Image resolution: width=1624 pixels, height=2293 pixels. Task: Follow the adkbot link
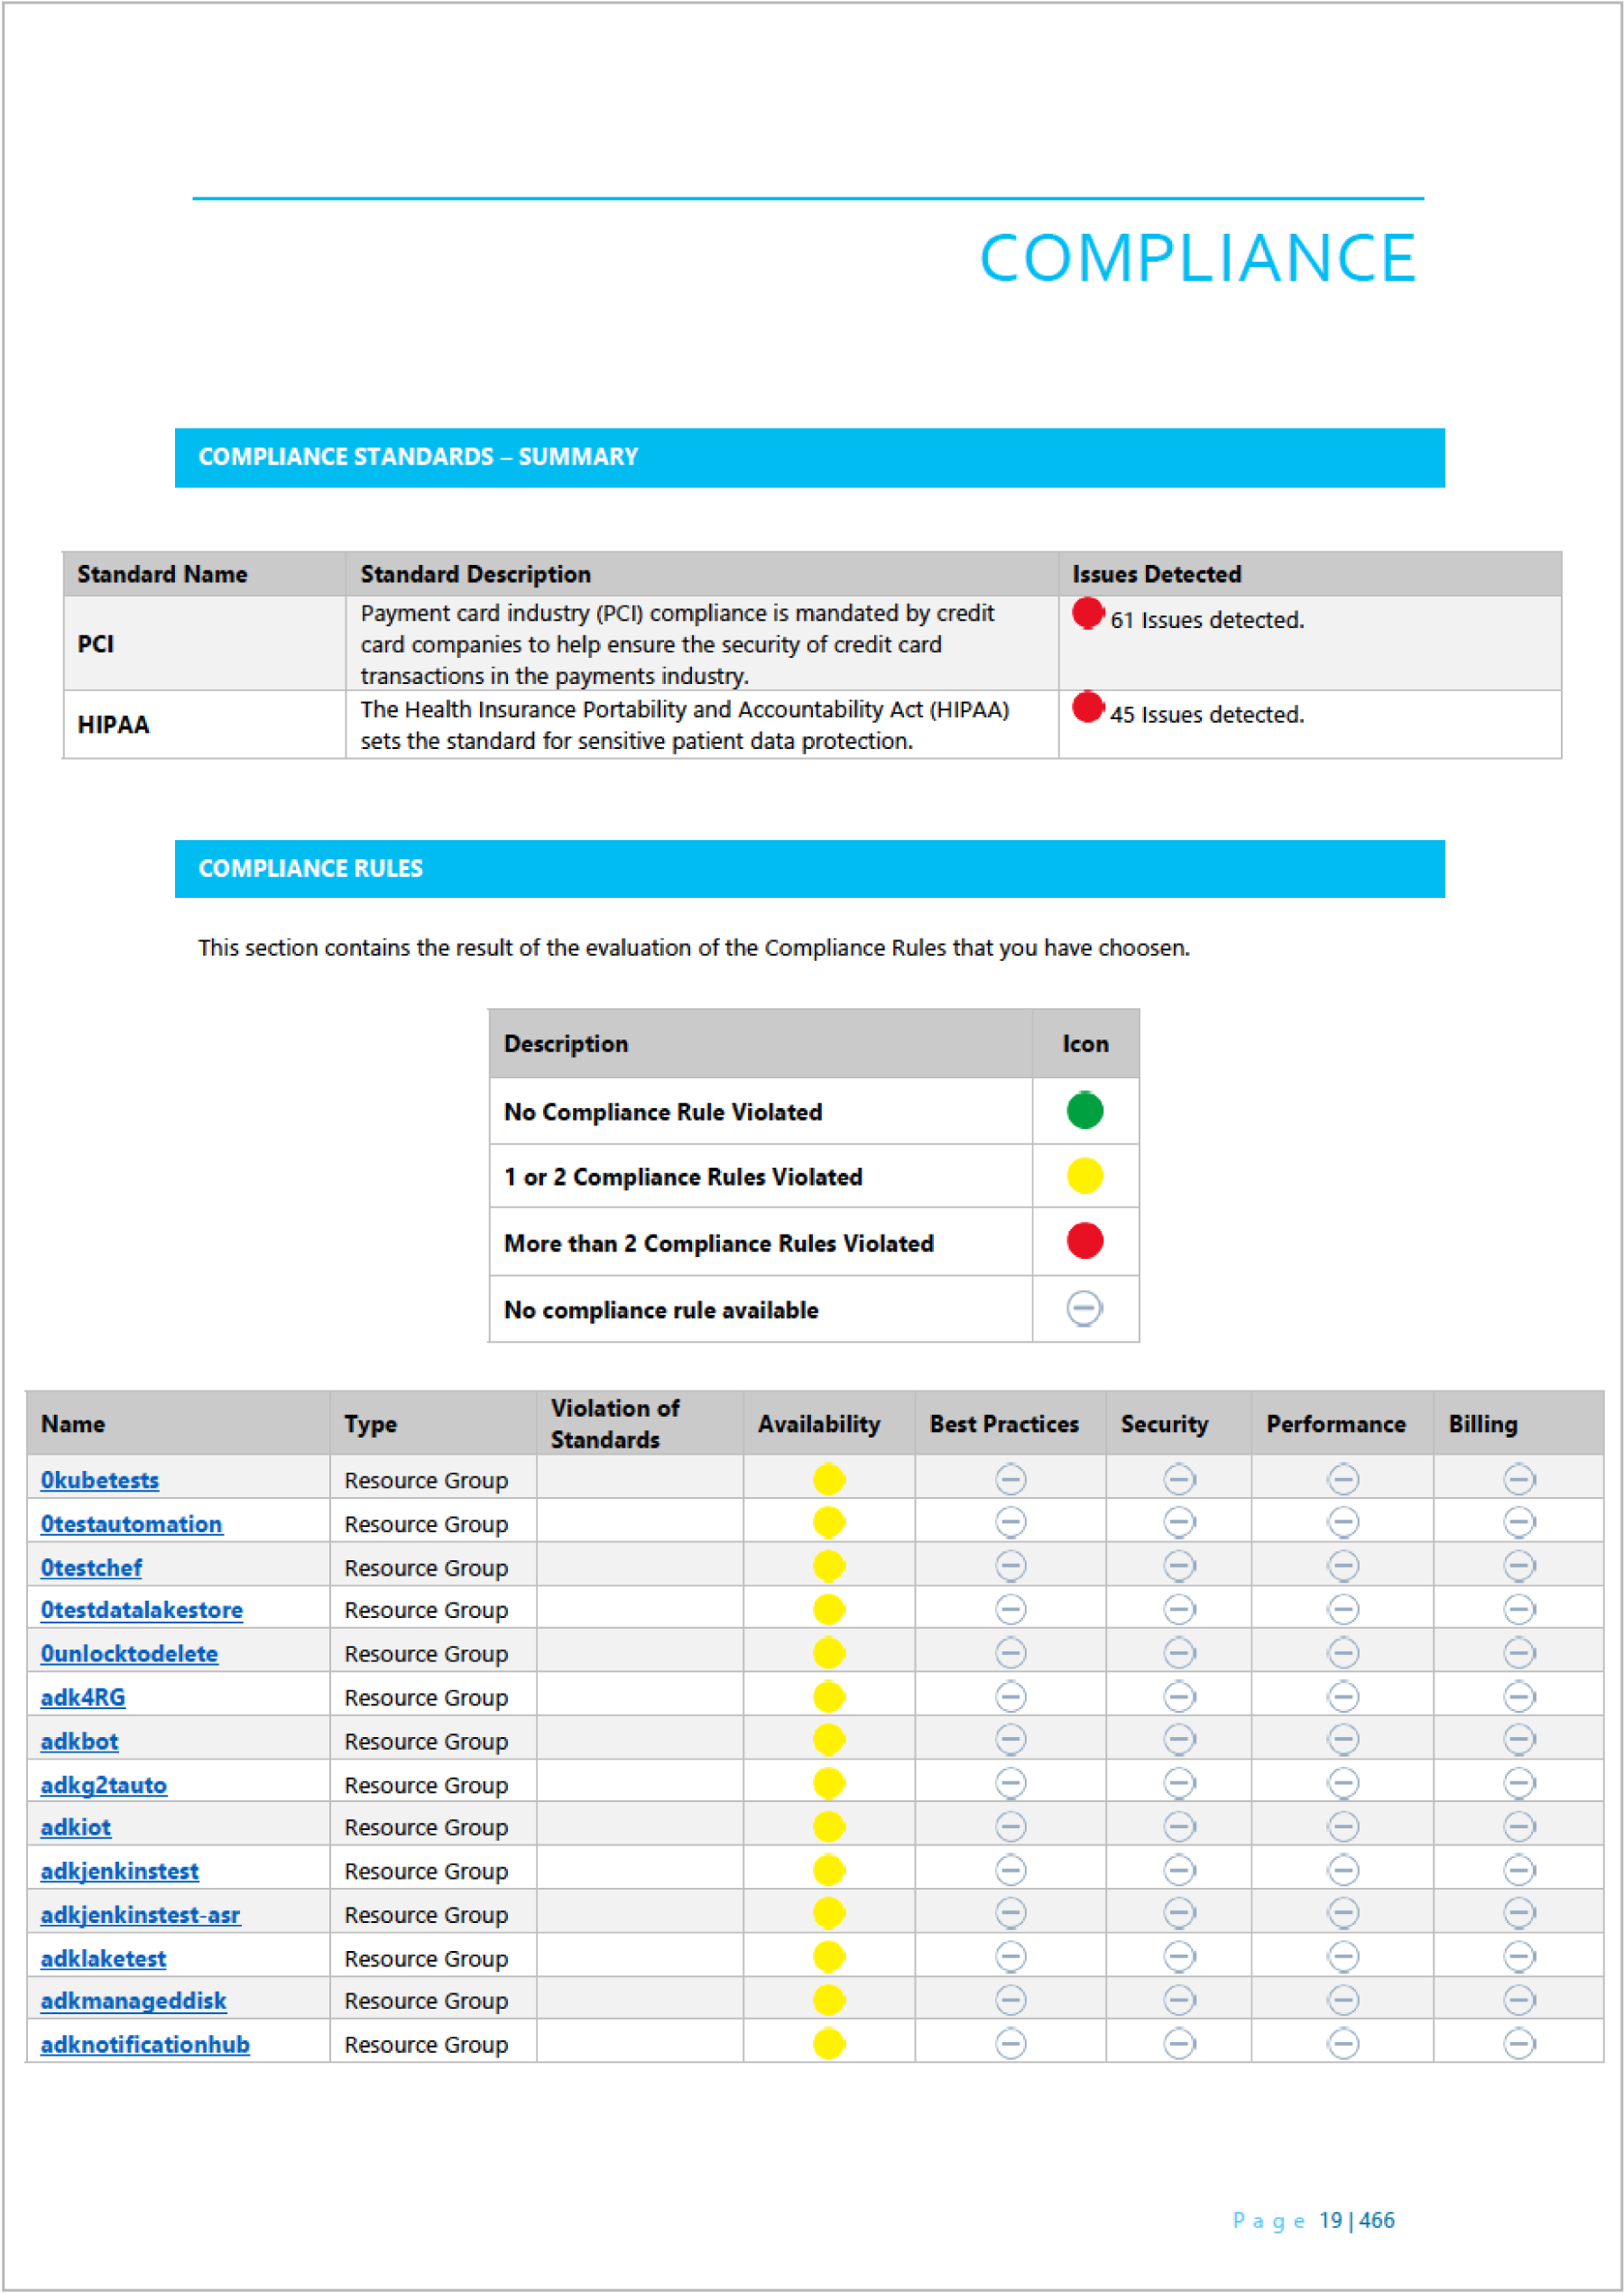tap(79, 1741)
